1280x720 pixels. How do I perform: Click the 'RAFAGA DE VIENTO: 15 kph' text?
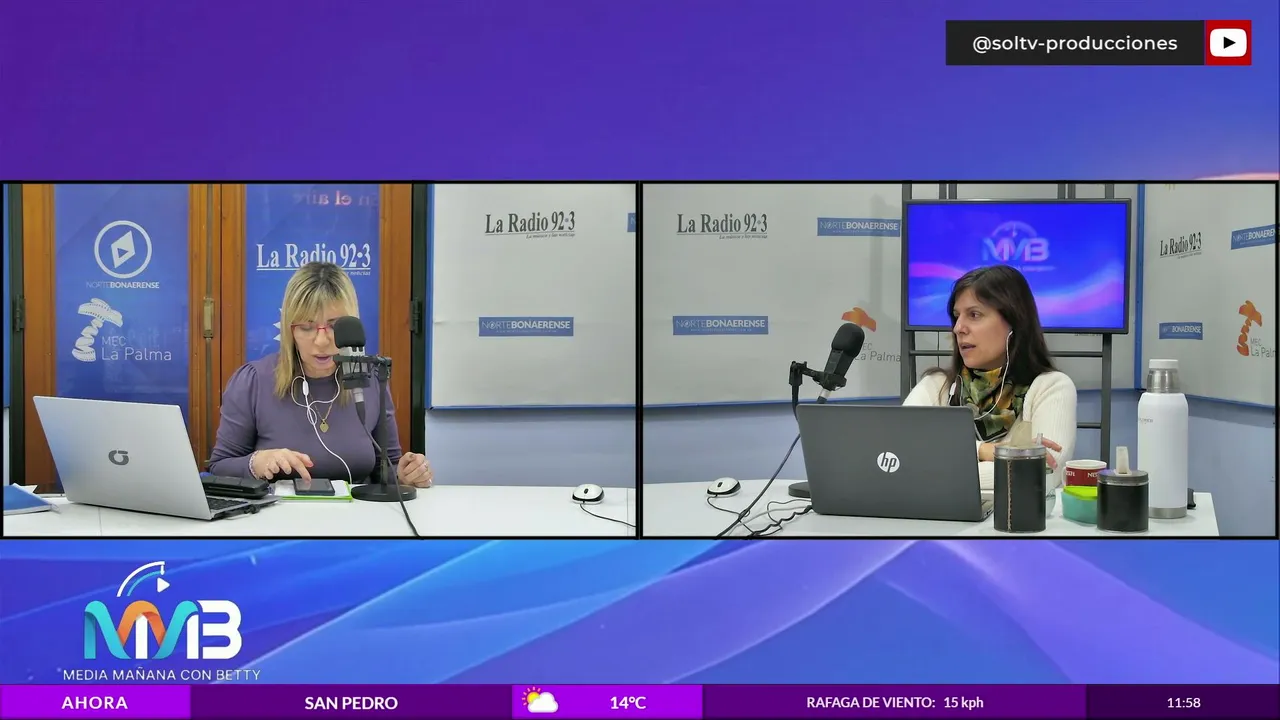coord(895,703)
